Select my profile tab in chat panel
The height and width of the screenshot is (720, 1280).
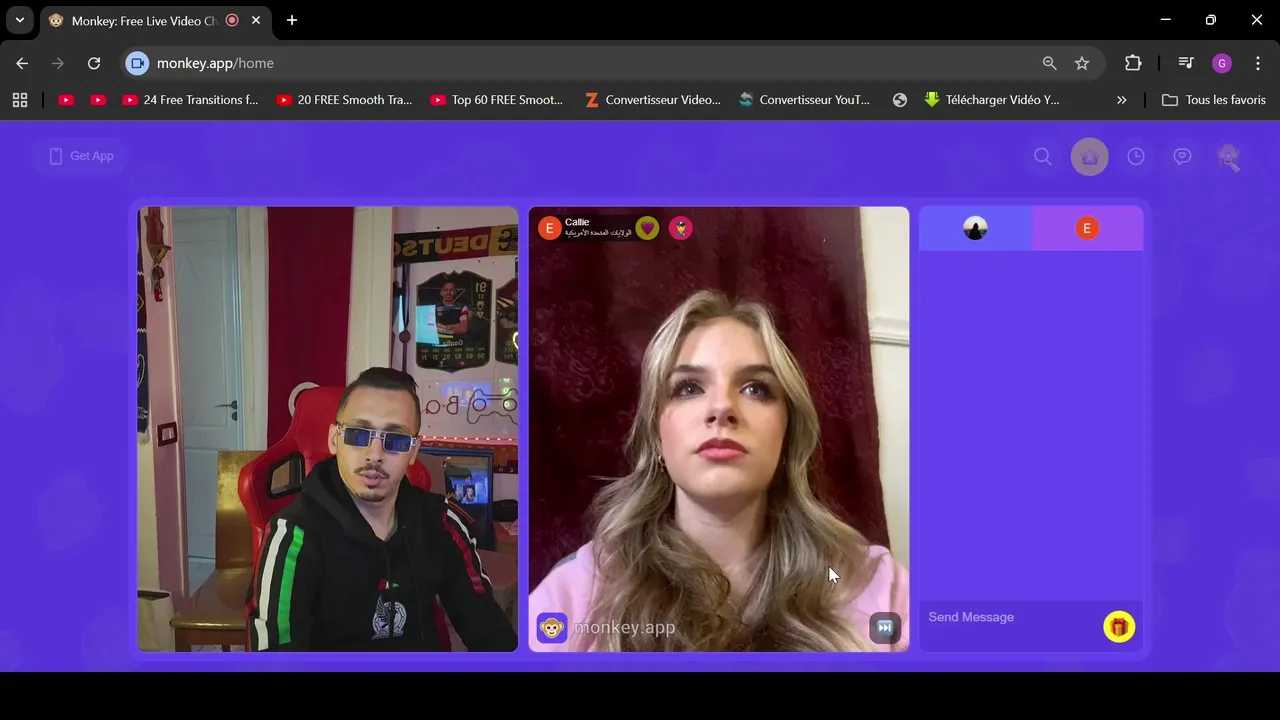(975, 228)
